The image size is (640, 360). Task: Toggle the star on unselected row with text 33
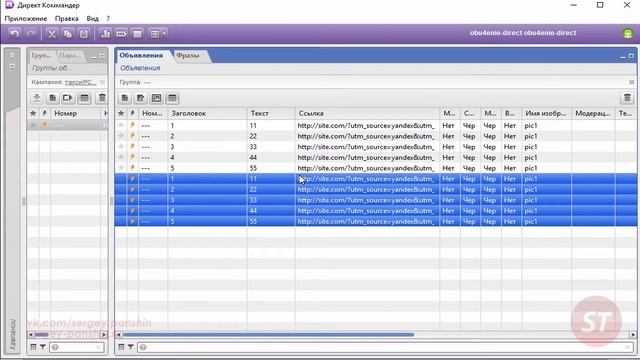click(121, 147)
